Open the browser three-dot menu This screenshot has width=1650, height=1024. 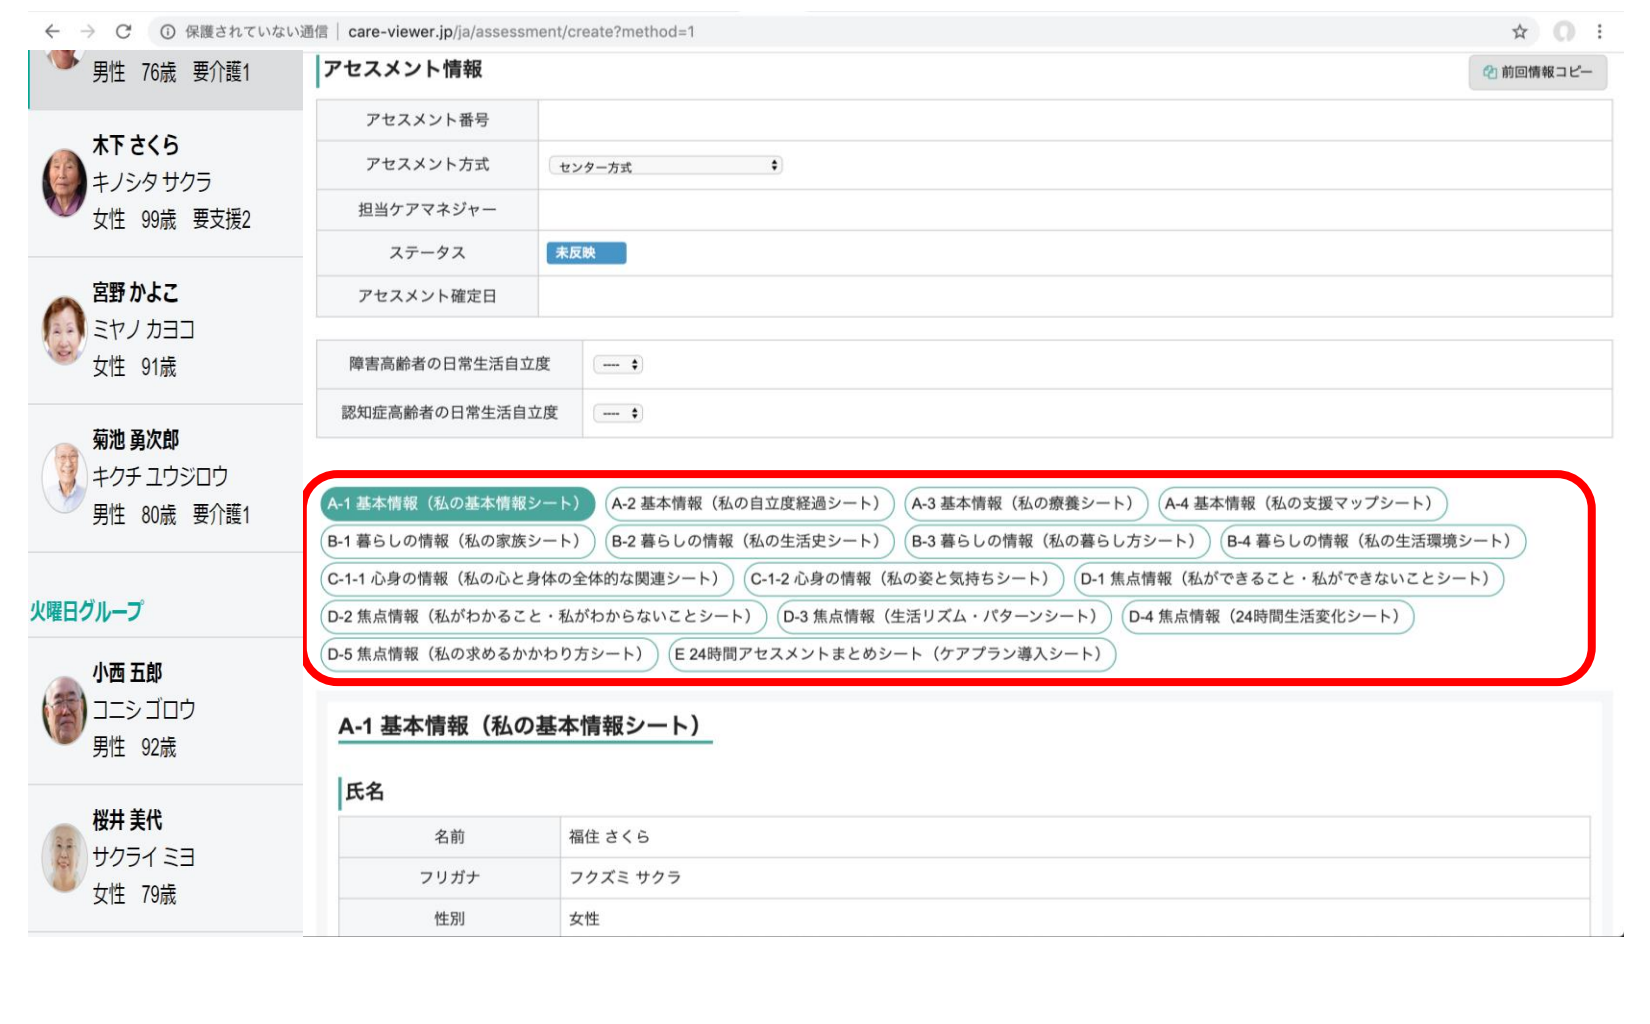point(1600,32)
